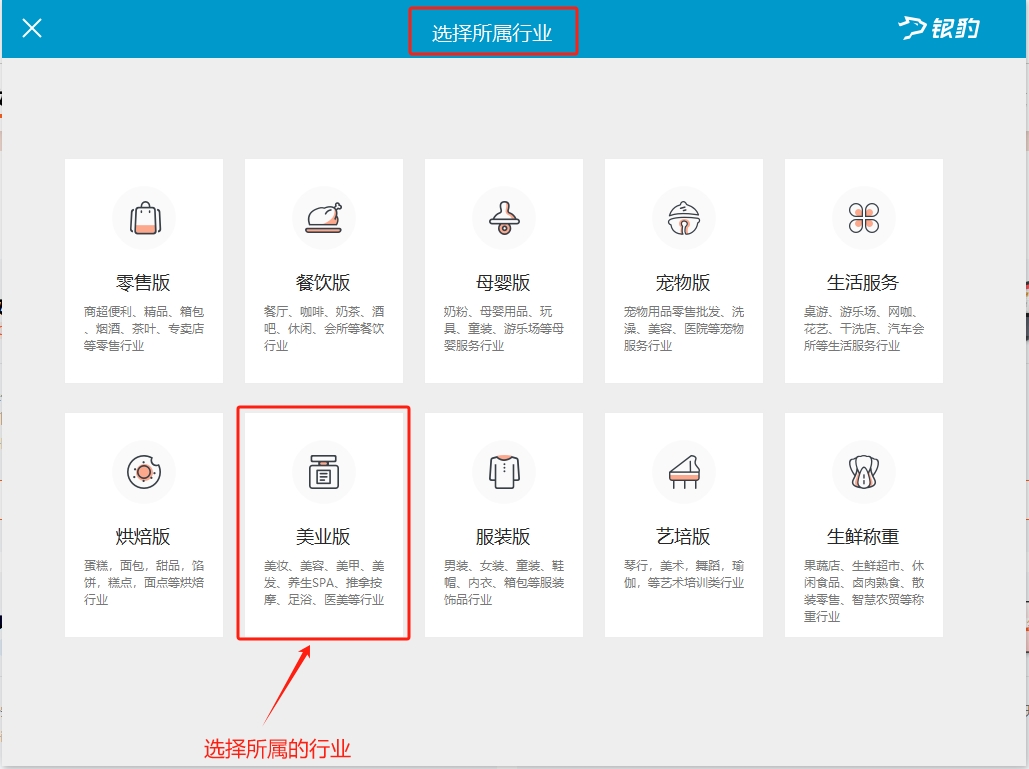This screenshot has width=1029, height=769.
Task: Close the industry selection dialog
Action: pyautogui.click(x=32, y=28)
